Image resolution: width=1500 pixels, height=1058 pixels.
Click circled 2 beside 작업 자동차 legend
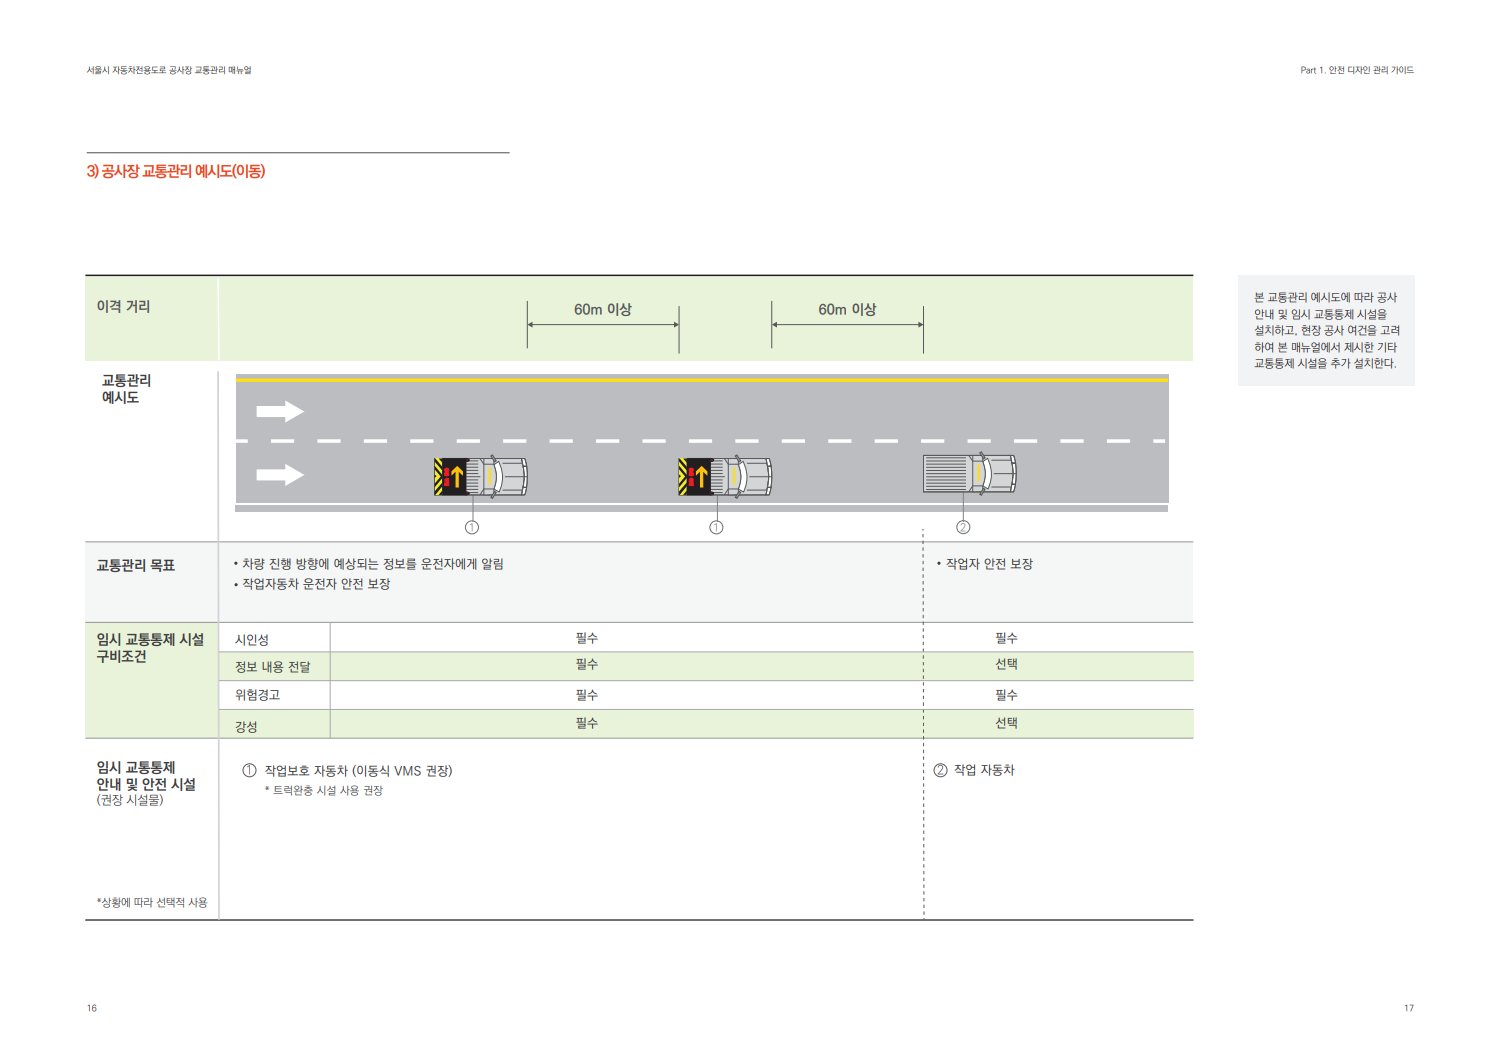(940, 771)
